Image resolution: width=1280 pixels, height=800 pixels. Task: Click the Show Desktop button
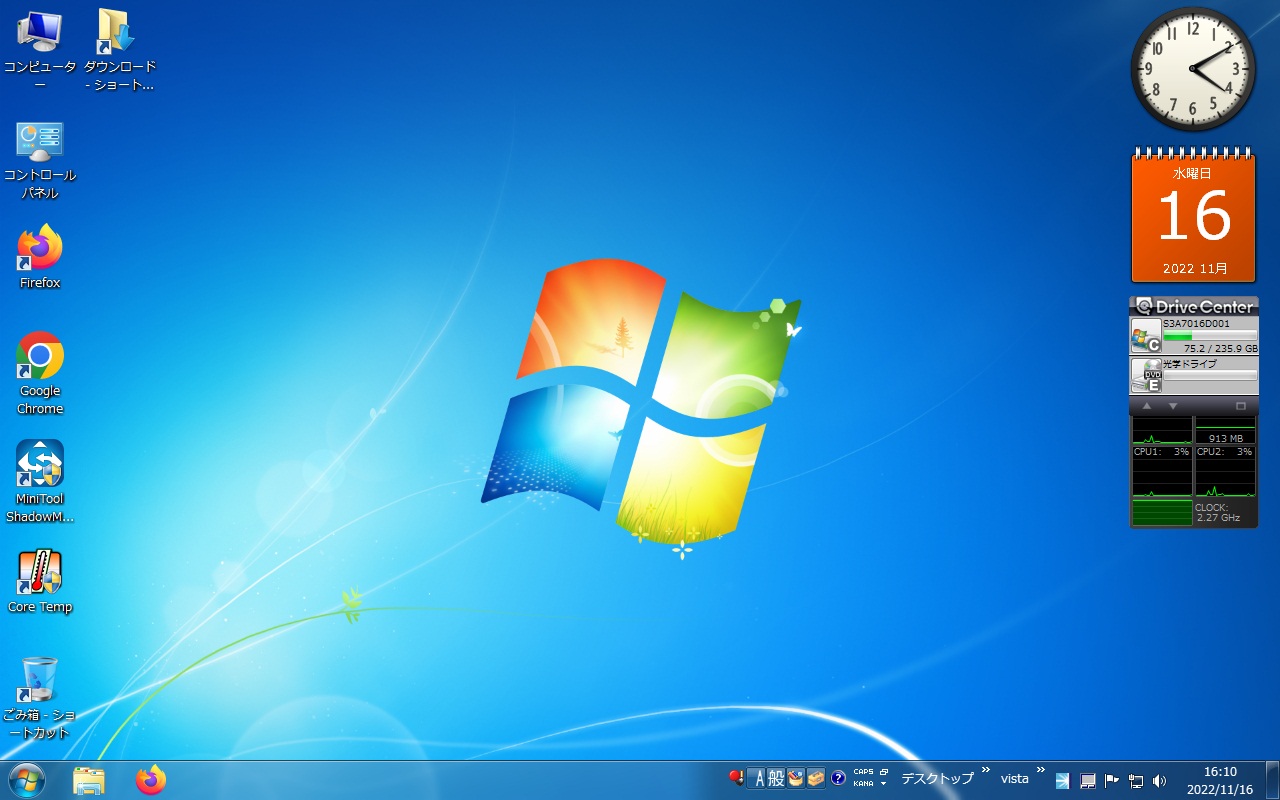pos(1272,780)
